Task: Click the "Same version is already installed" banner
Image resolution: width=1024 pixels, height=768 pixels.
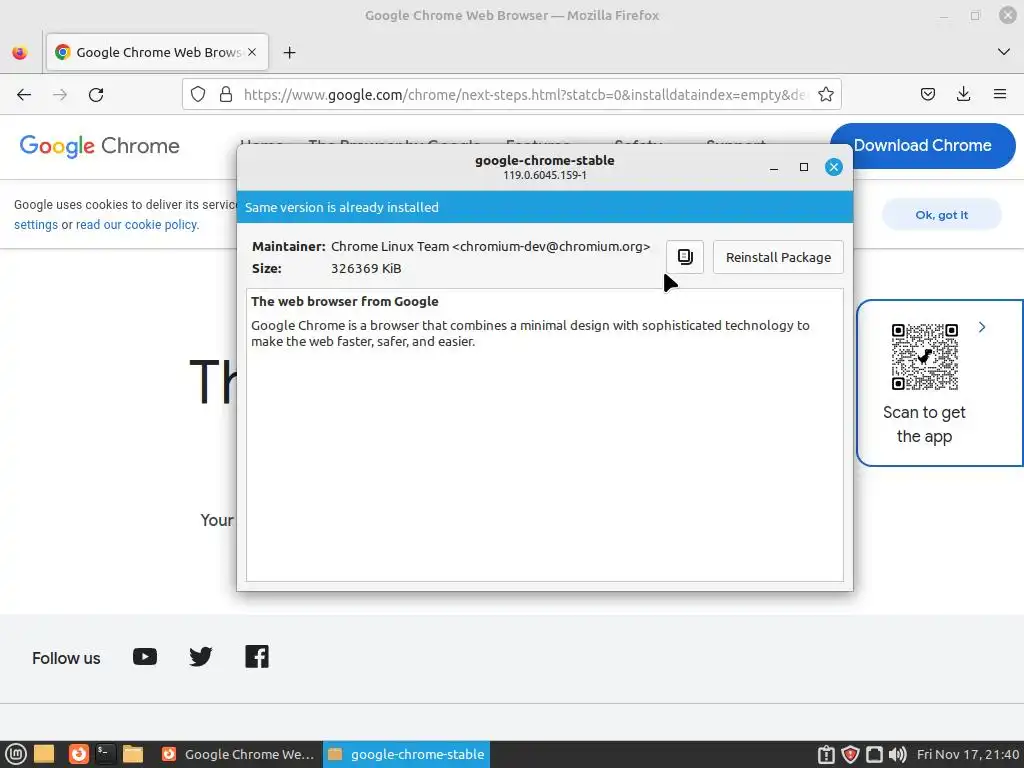Action: pos(545,207)
